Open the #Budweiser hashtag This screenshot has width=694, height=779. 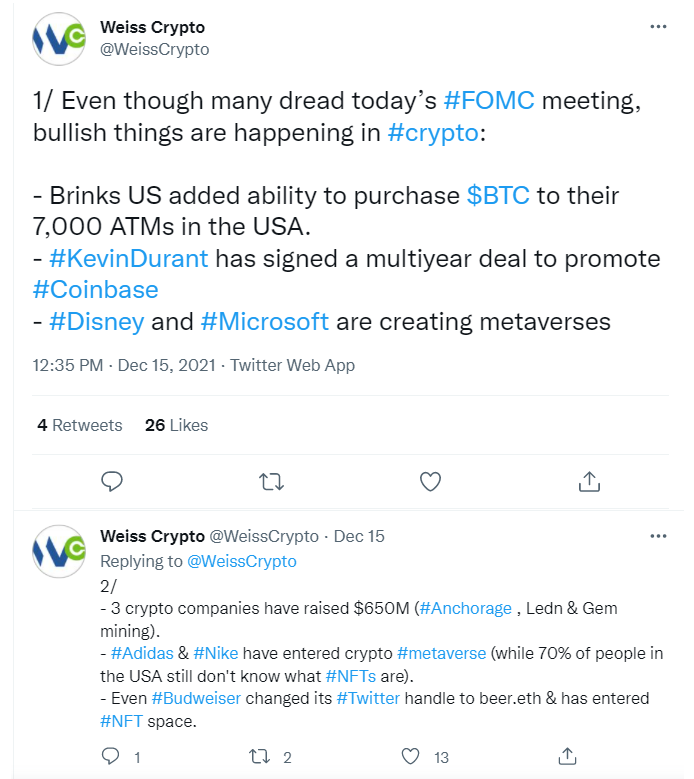click(x=196, y=699)
